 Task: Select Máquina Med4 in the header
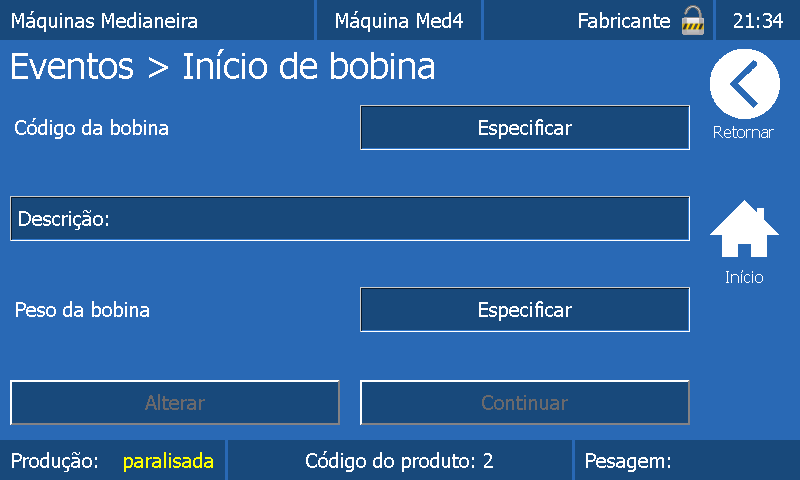pos(398,20)
